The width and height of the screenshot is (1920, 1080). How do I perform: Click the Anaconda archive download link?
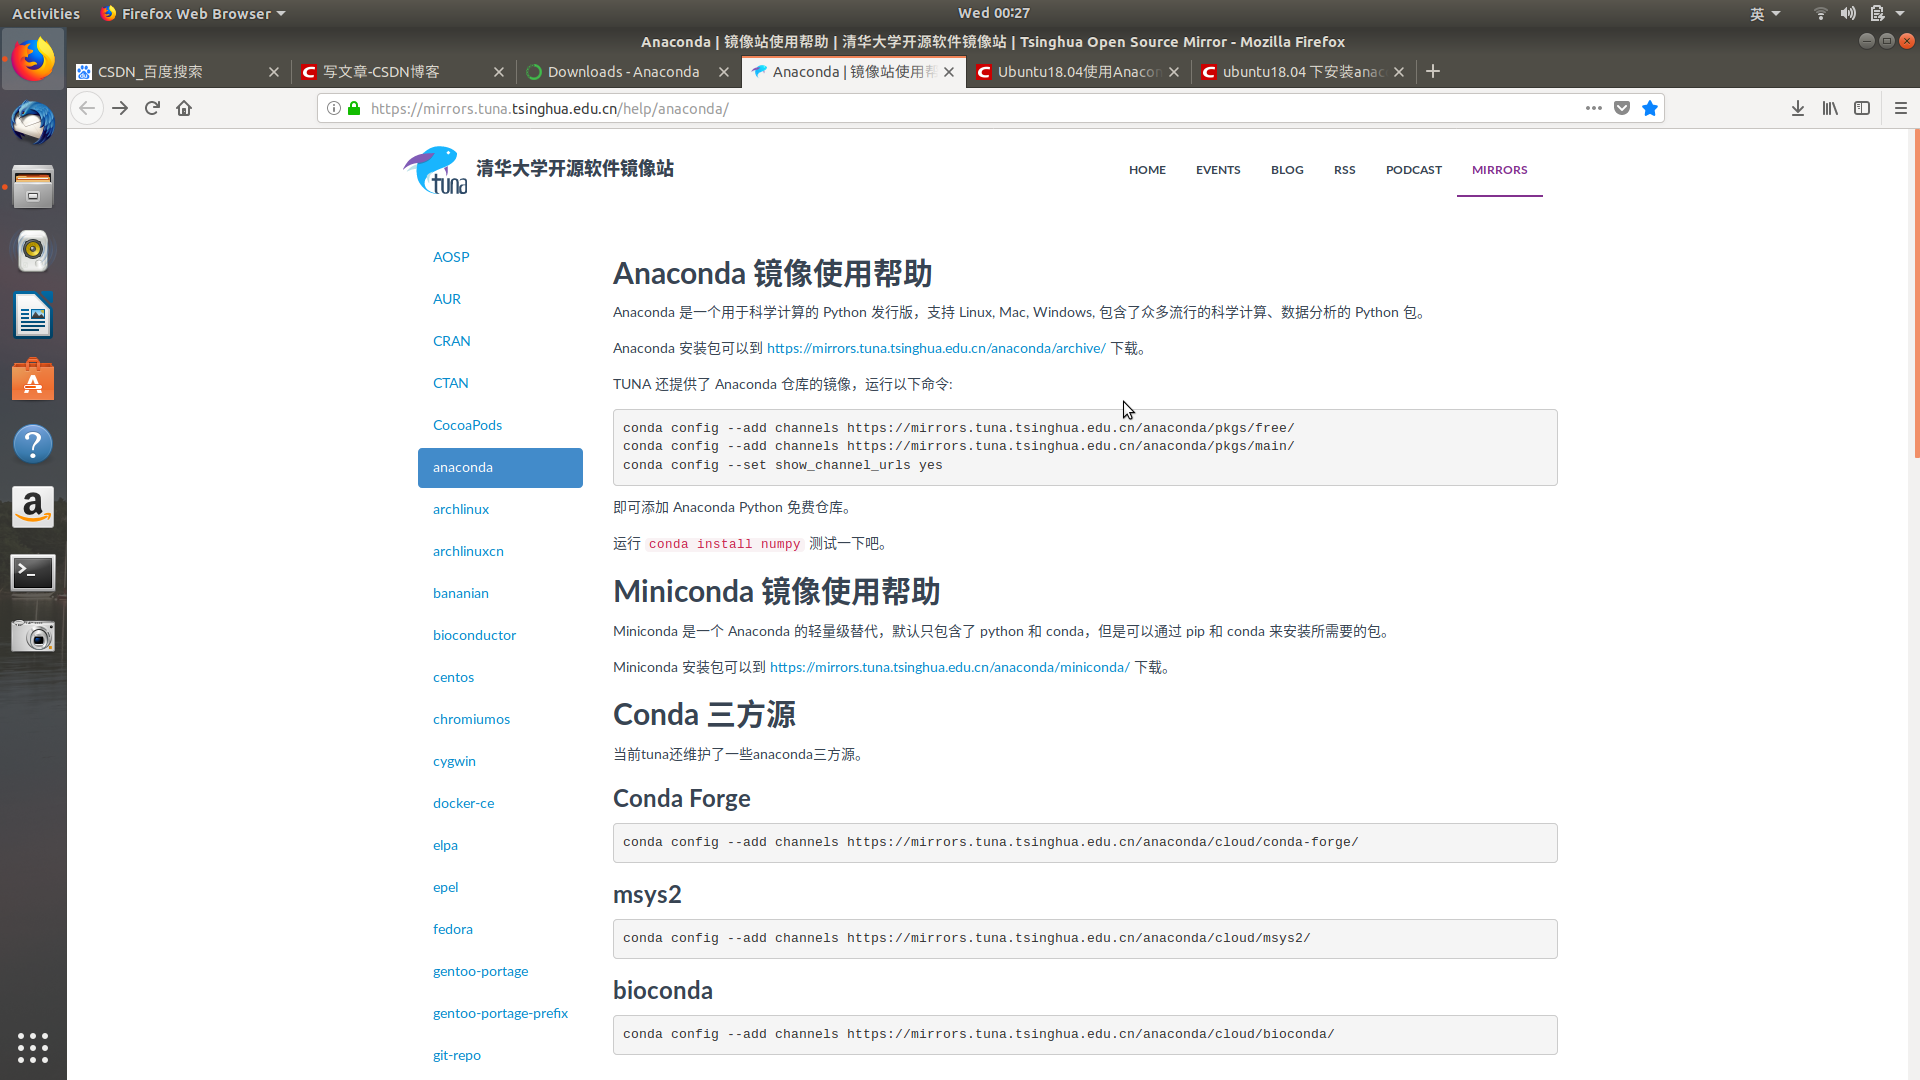coord(938,348)
